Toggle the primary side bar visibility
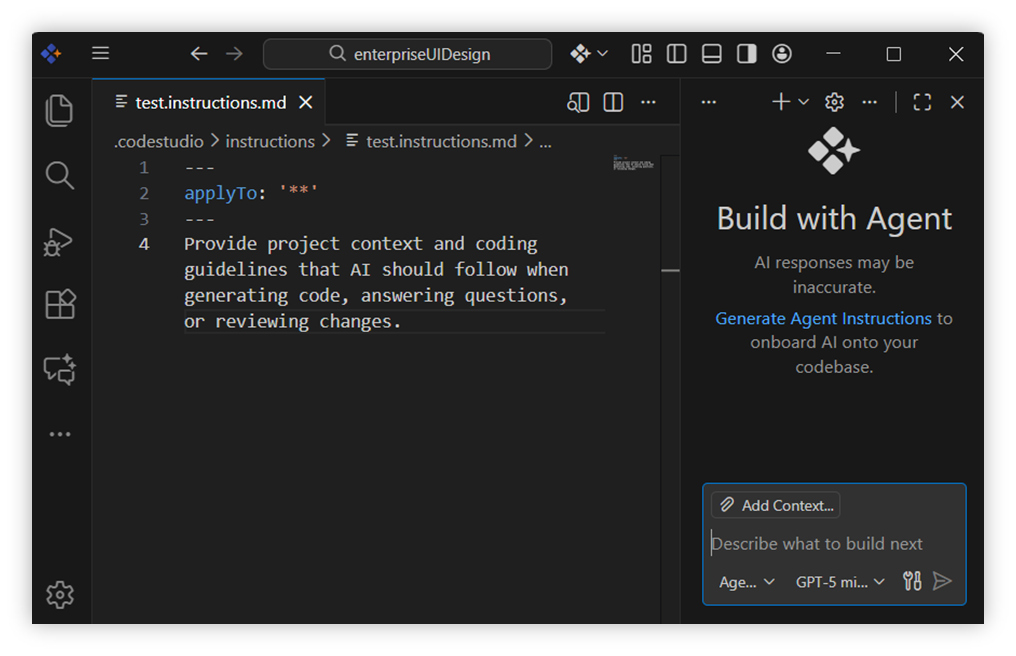This screenshot has width=1016, height=656. (x=677, y=54)
